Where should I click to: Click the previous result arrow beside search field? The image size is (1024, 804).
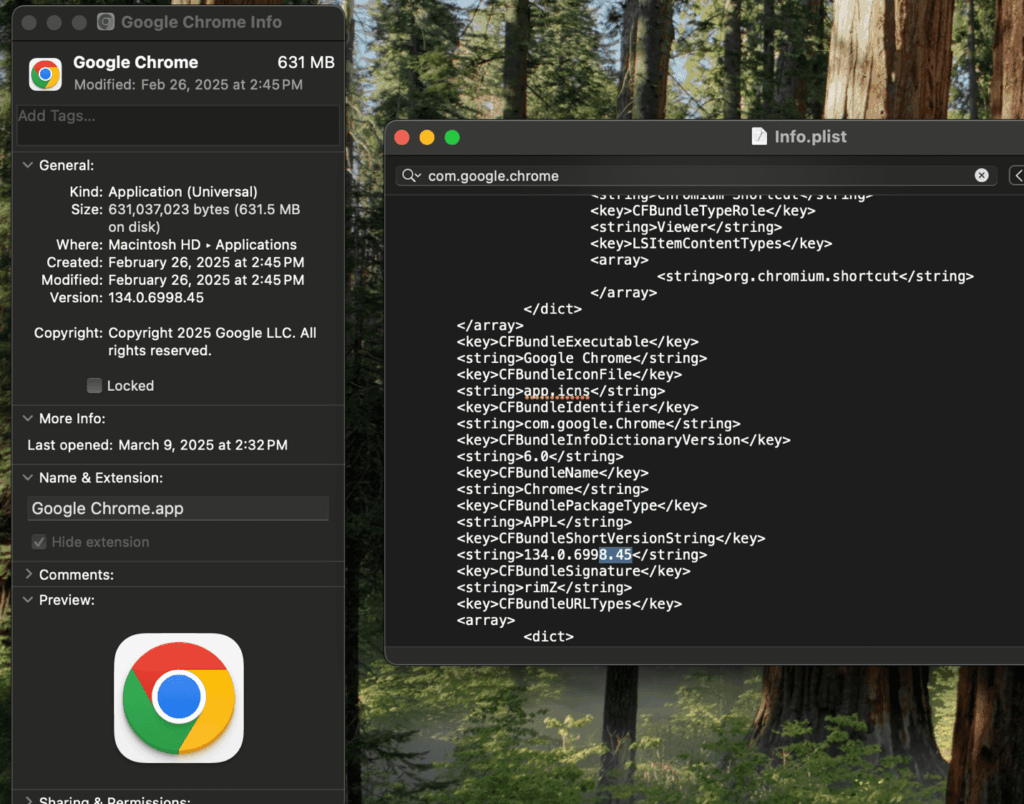pos(1016,176)
